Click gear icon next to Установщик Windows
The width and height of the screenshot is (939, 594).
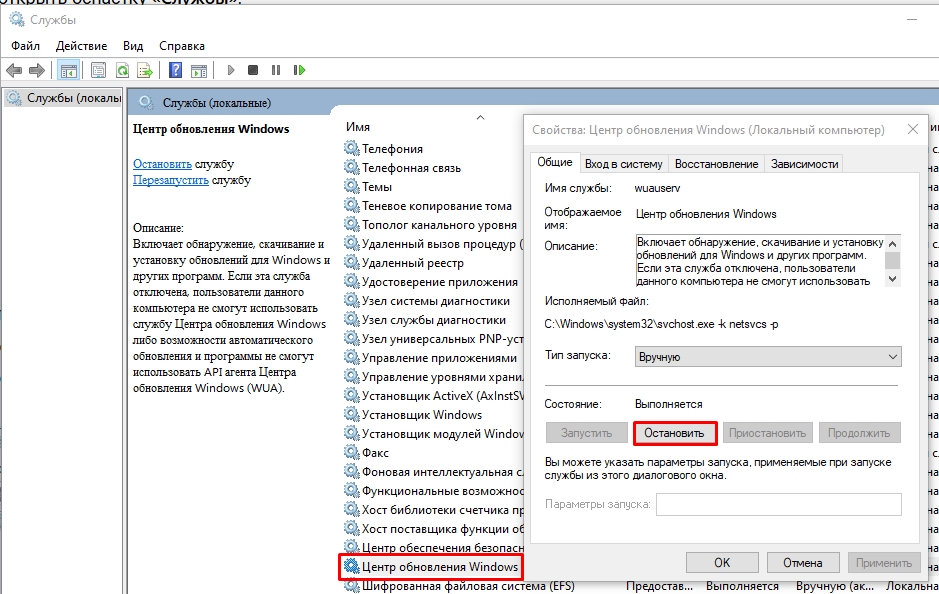click(x=352, y=414)
